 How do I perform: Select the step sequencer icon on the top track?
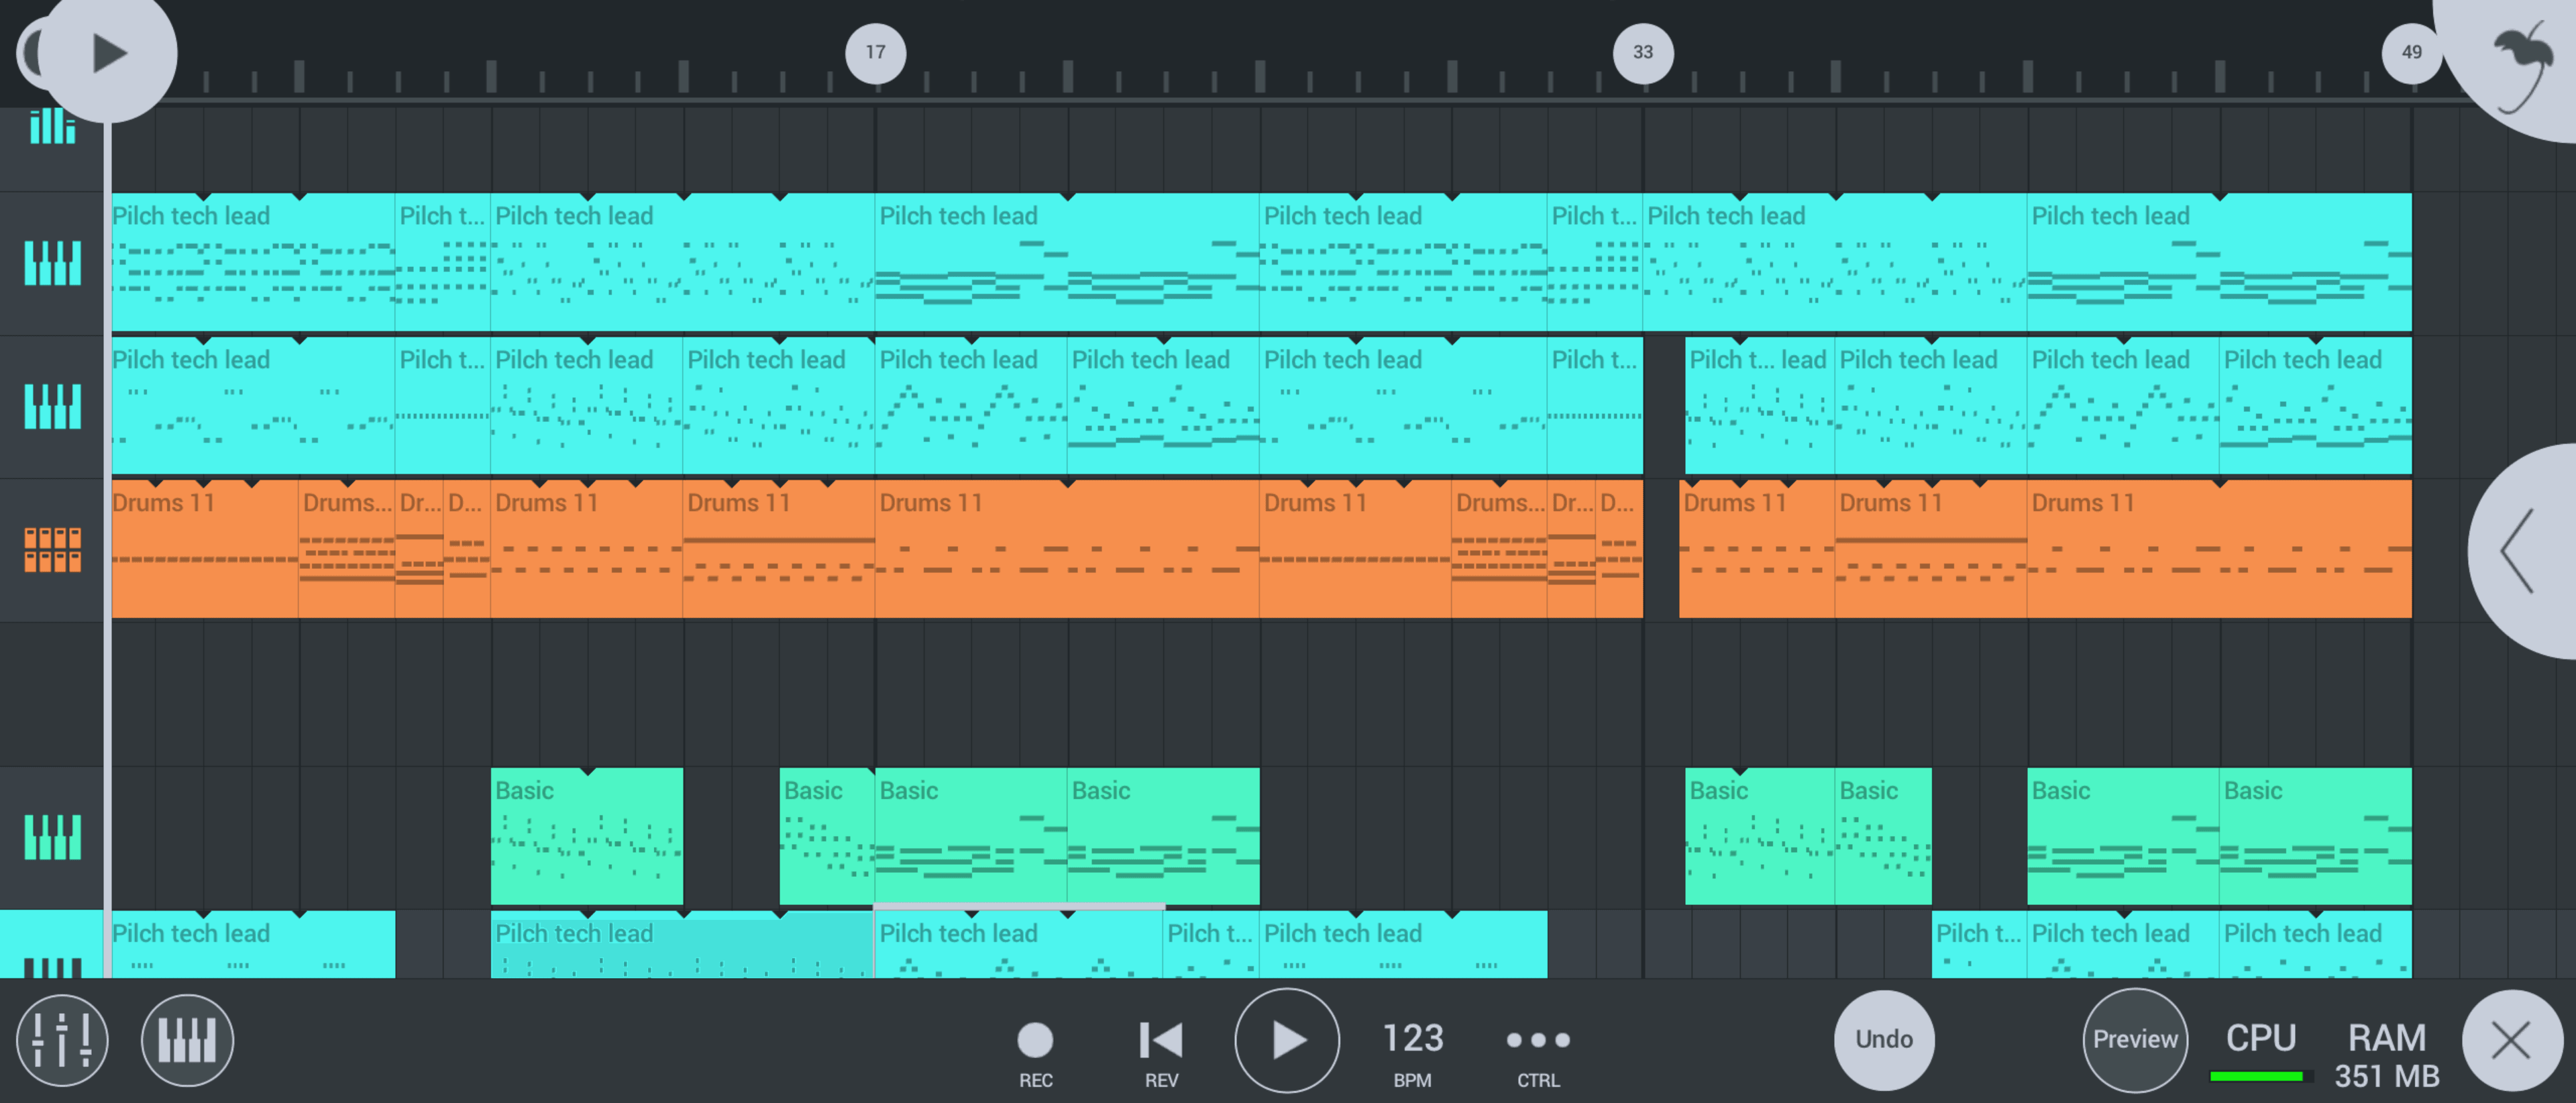(53, 127)
